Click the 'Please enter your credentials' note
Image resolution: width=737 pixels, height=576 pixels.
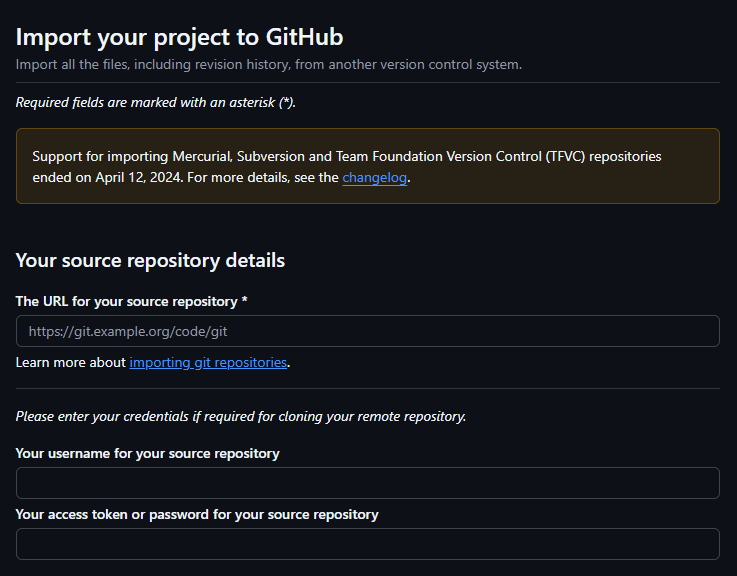tap(241, 417)
